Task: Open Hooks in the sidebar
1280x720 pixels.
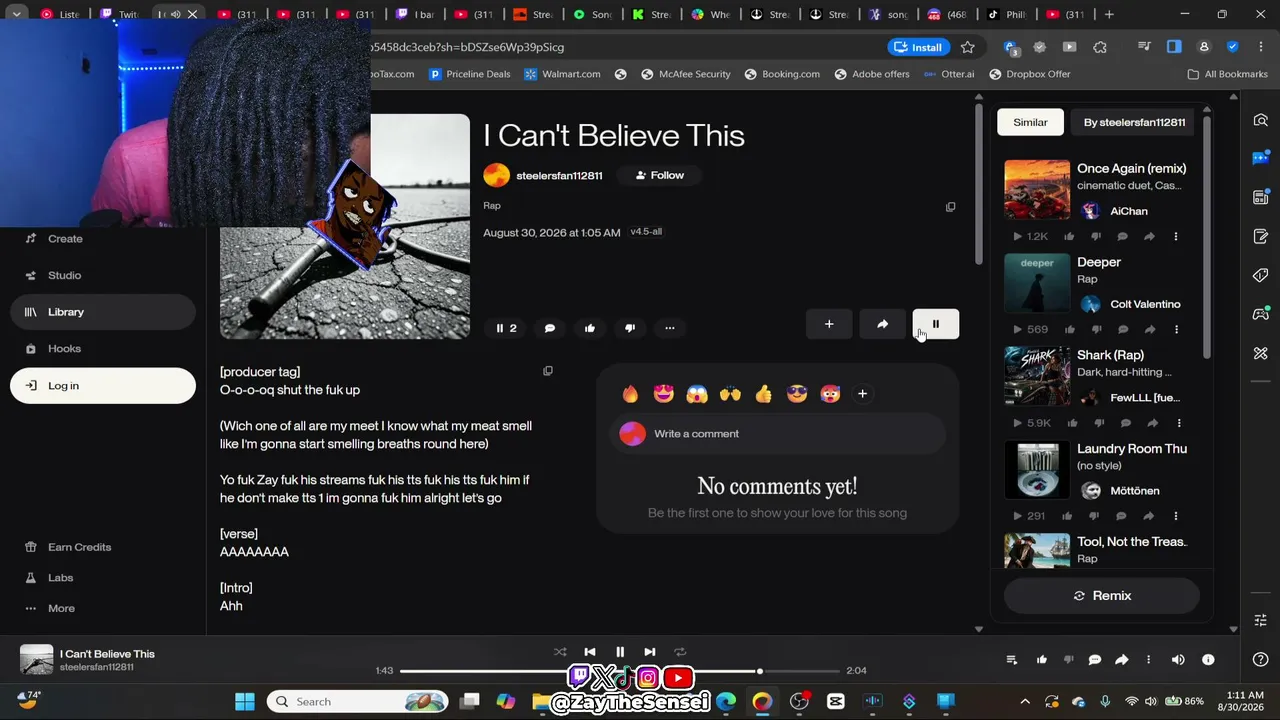Action: tap(103, 349)
